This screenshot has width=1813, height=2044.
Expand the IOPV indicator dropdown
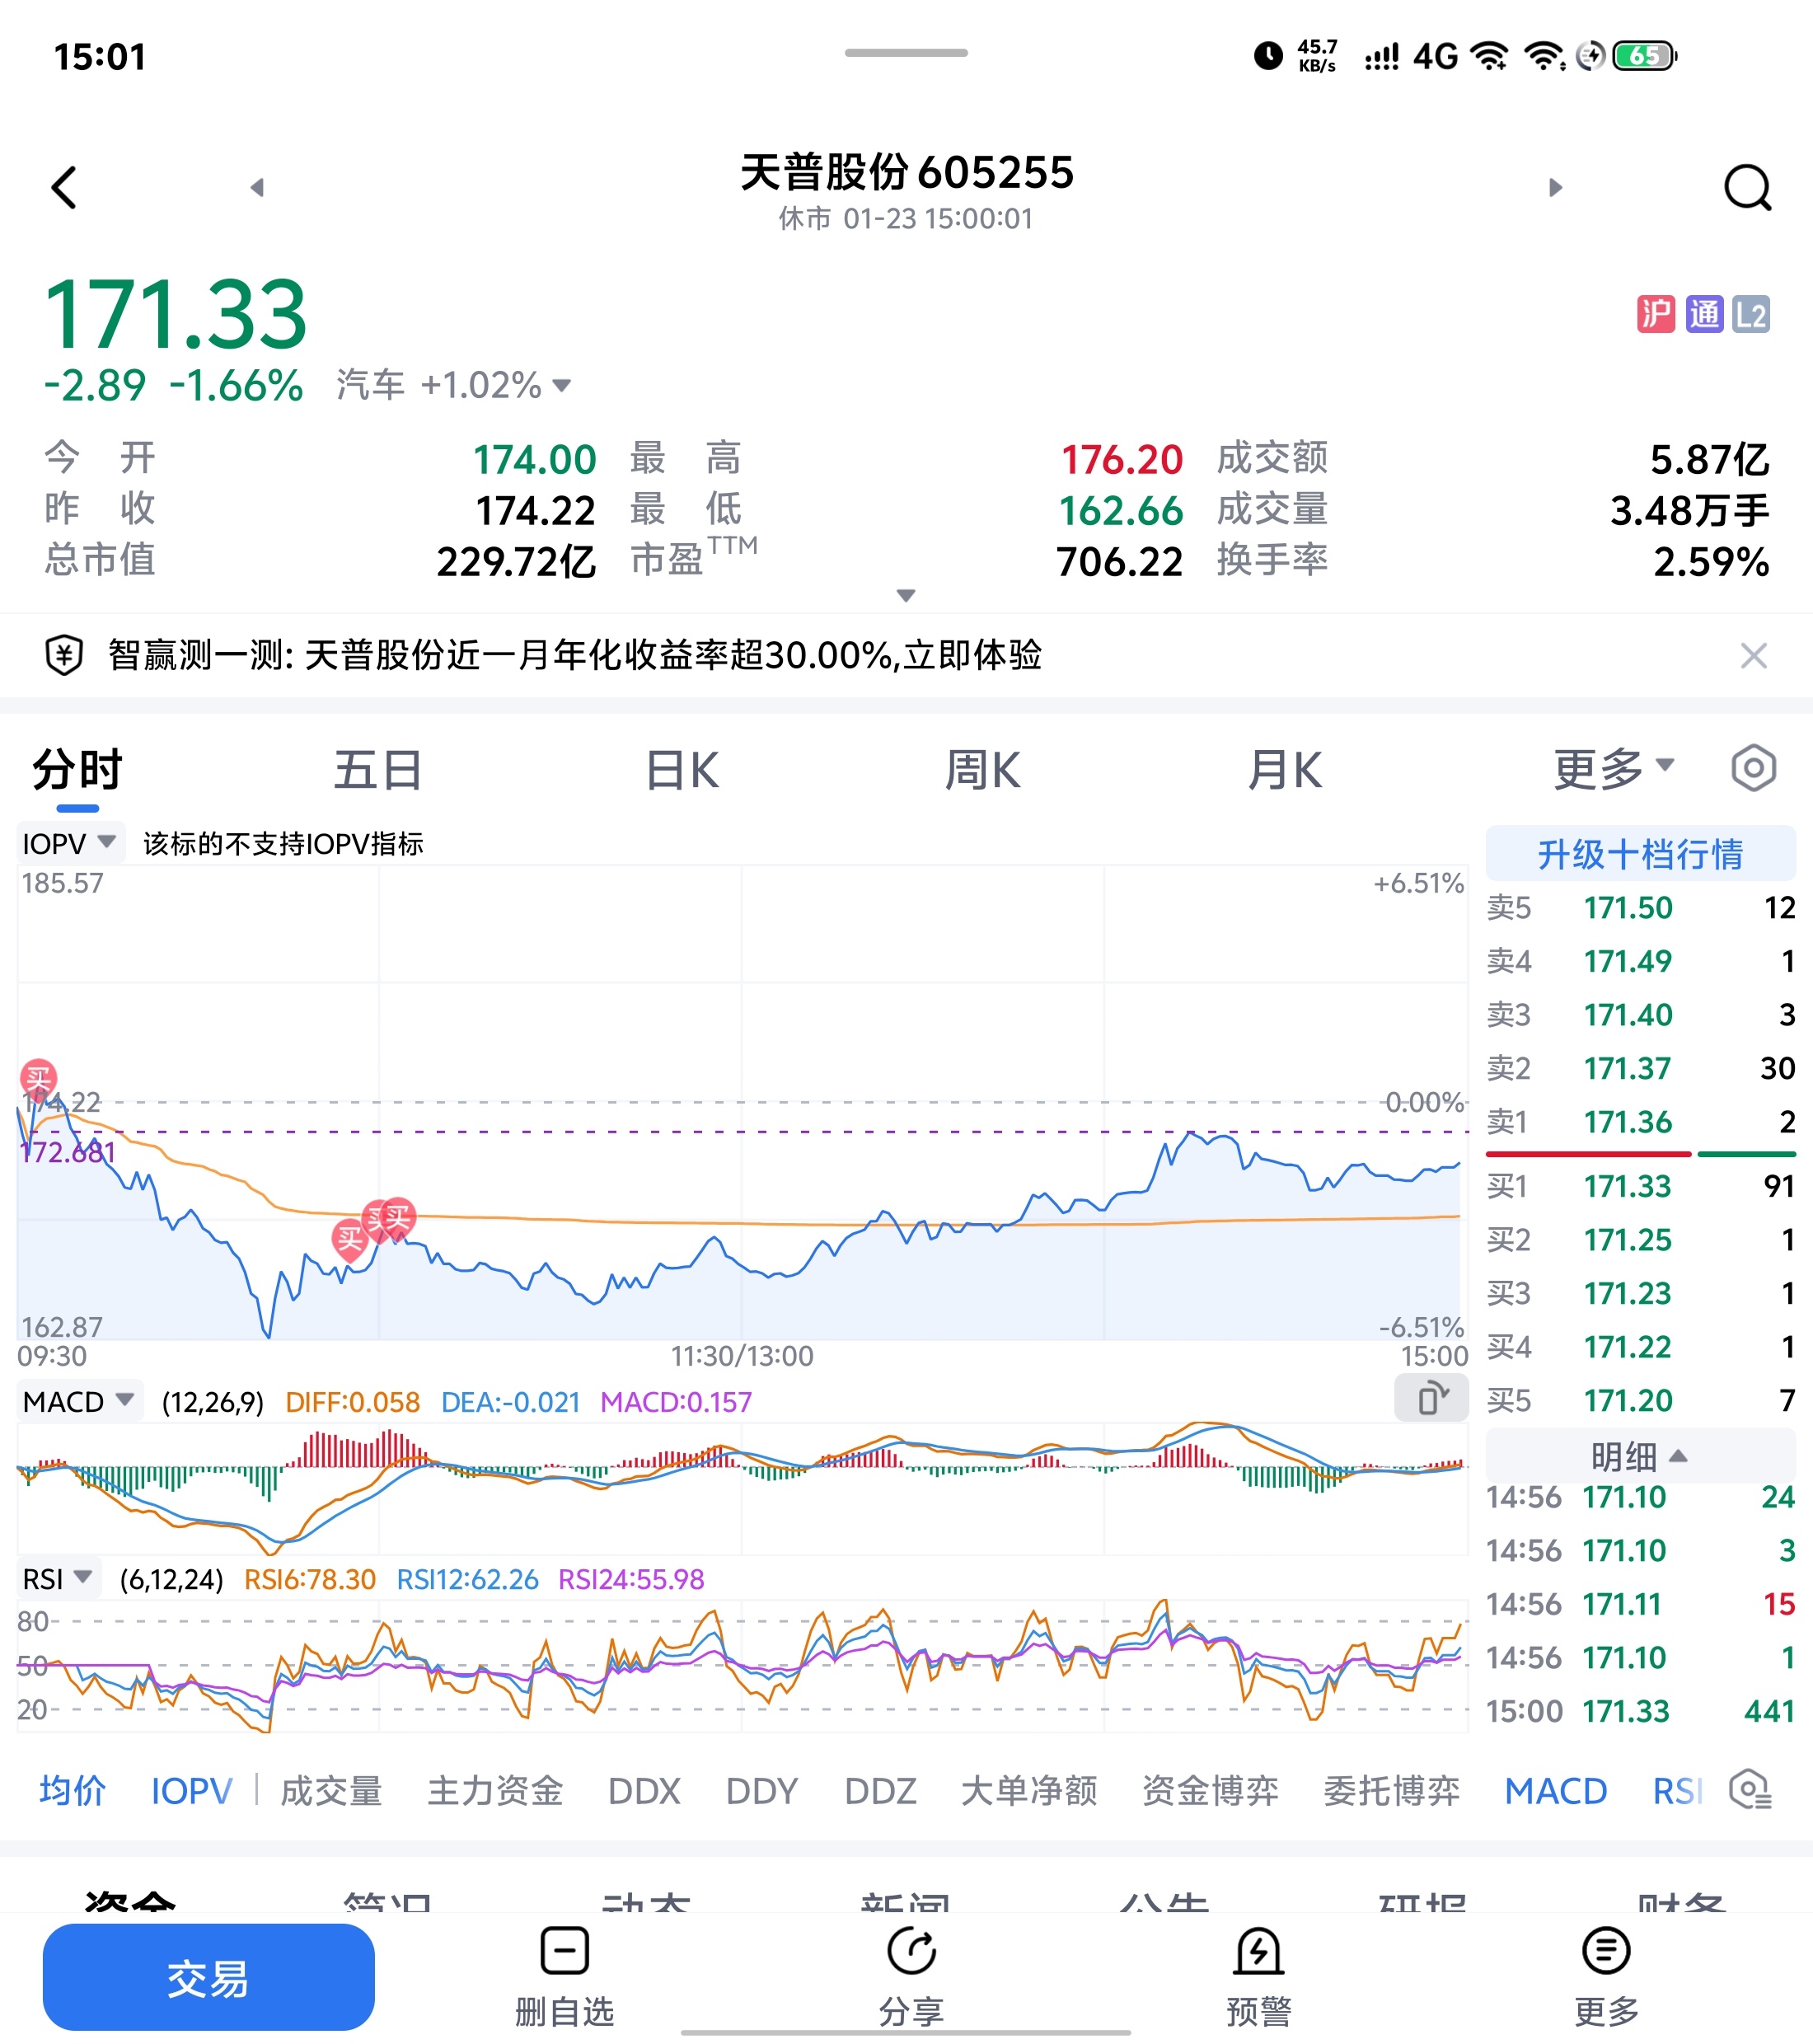pos(70,843)
